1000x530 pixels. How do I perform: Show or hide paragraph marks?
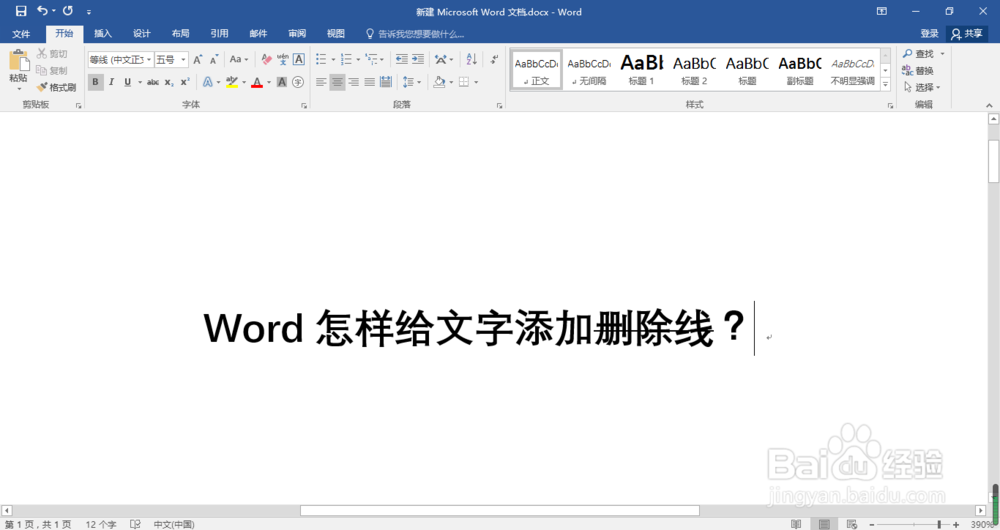(x=494, y=59)
